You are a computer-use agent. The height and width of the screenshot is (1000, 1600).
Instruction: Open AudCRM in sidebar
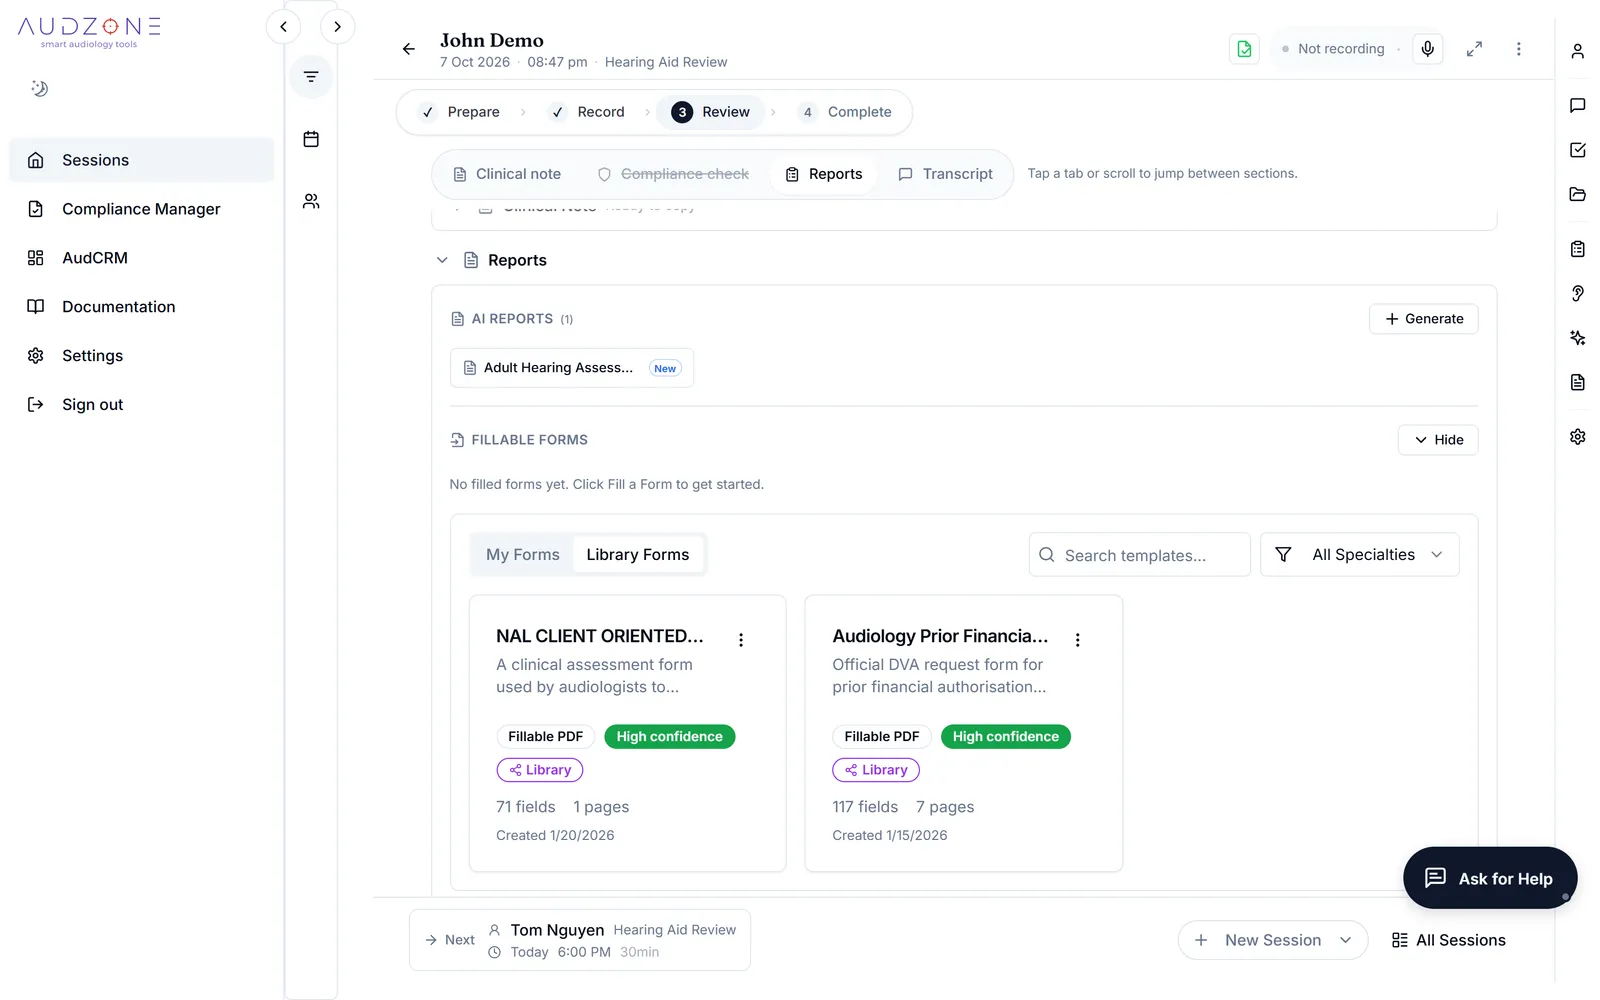tap(141, 258)
